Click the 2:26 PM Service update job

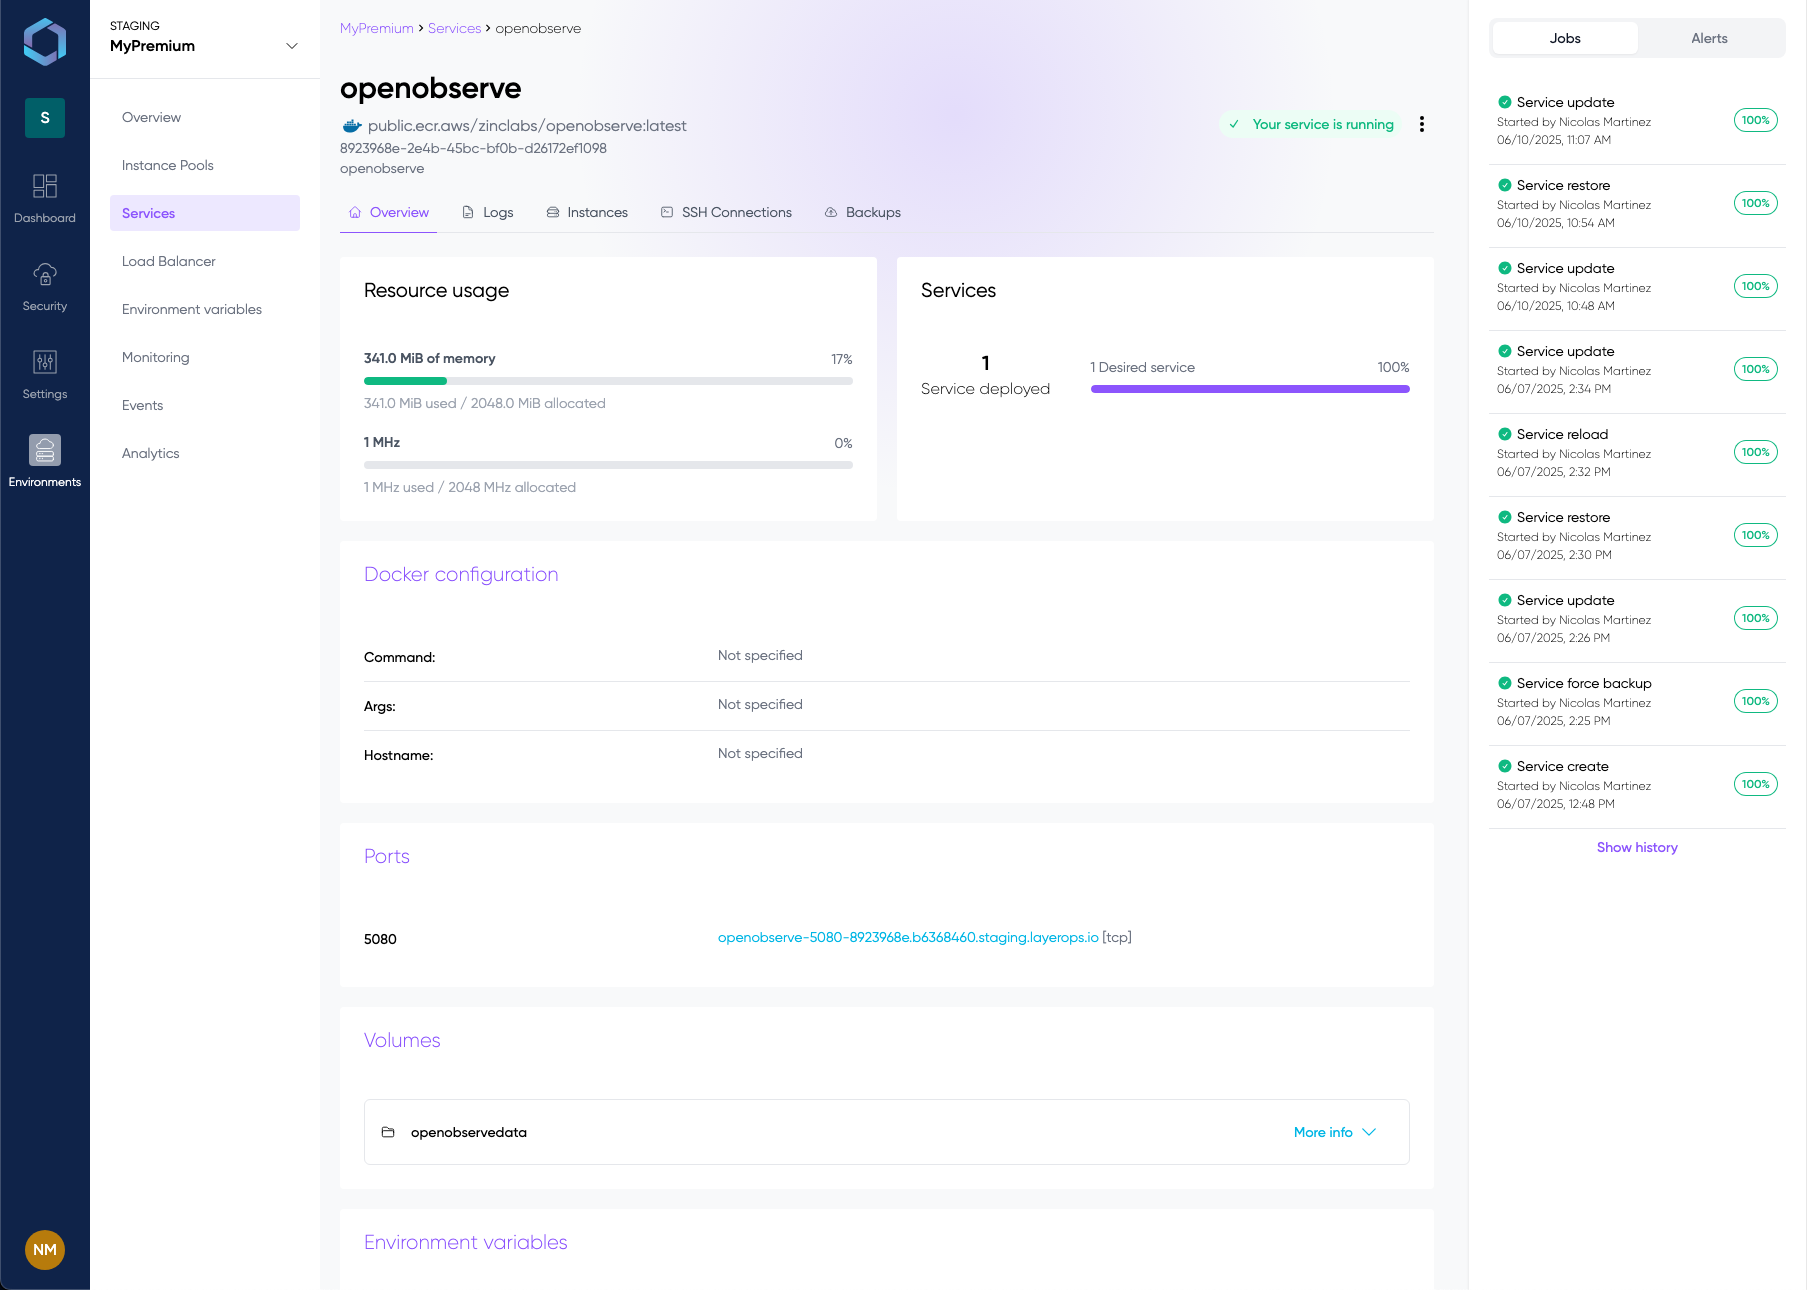[1637, 620]
